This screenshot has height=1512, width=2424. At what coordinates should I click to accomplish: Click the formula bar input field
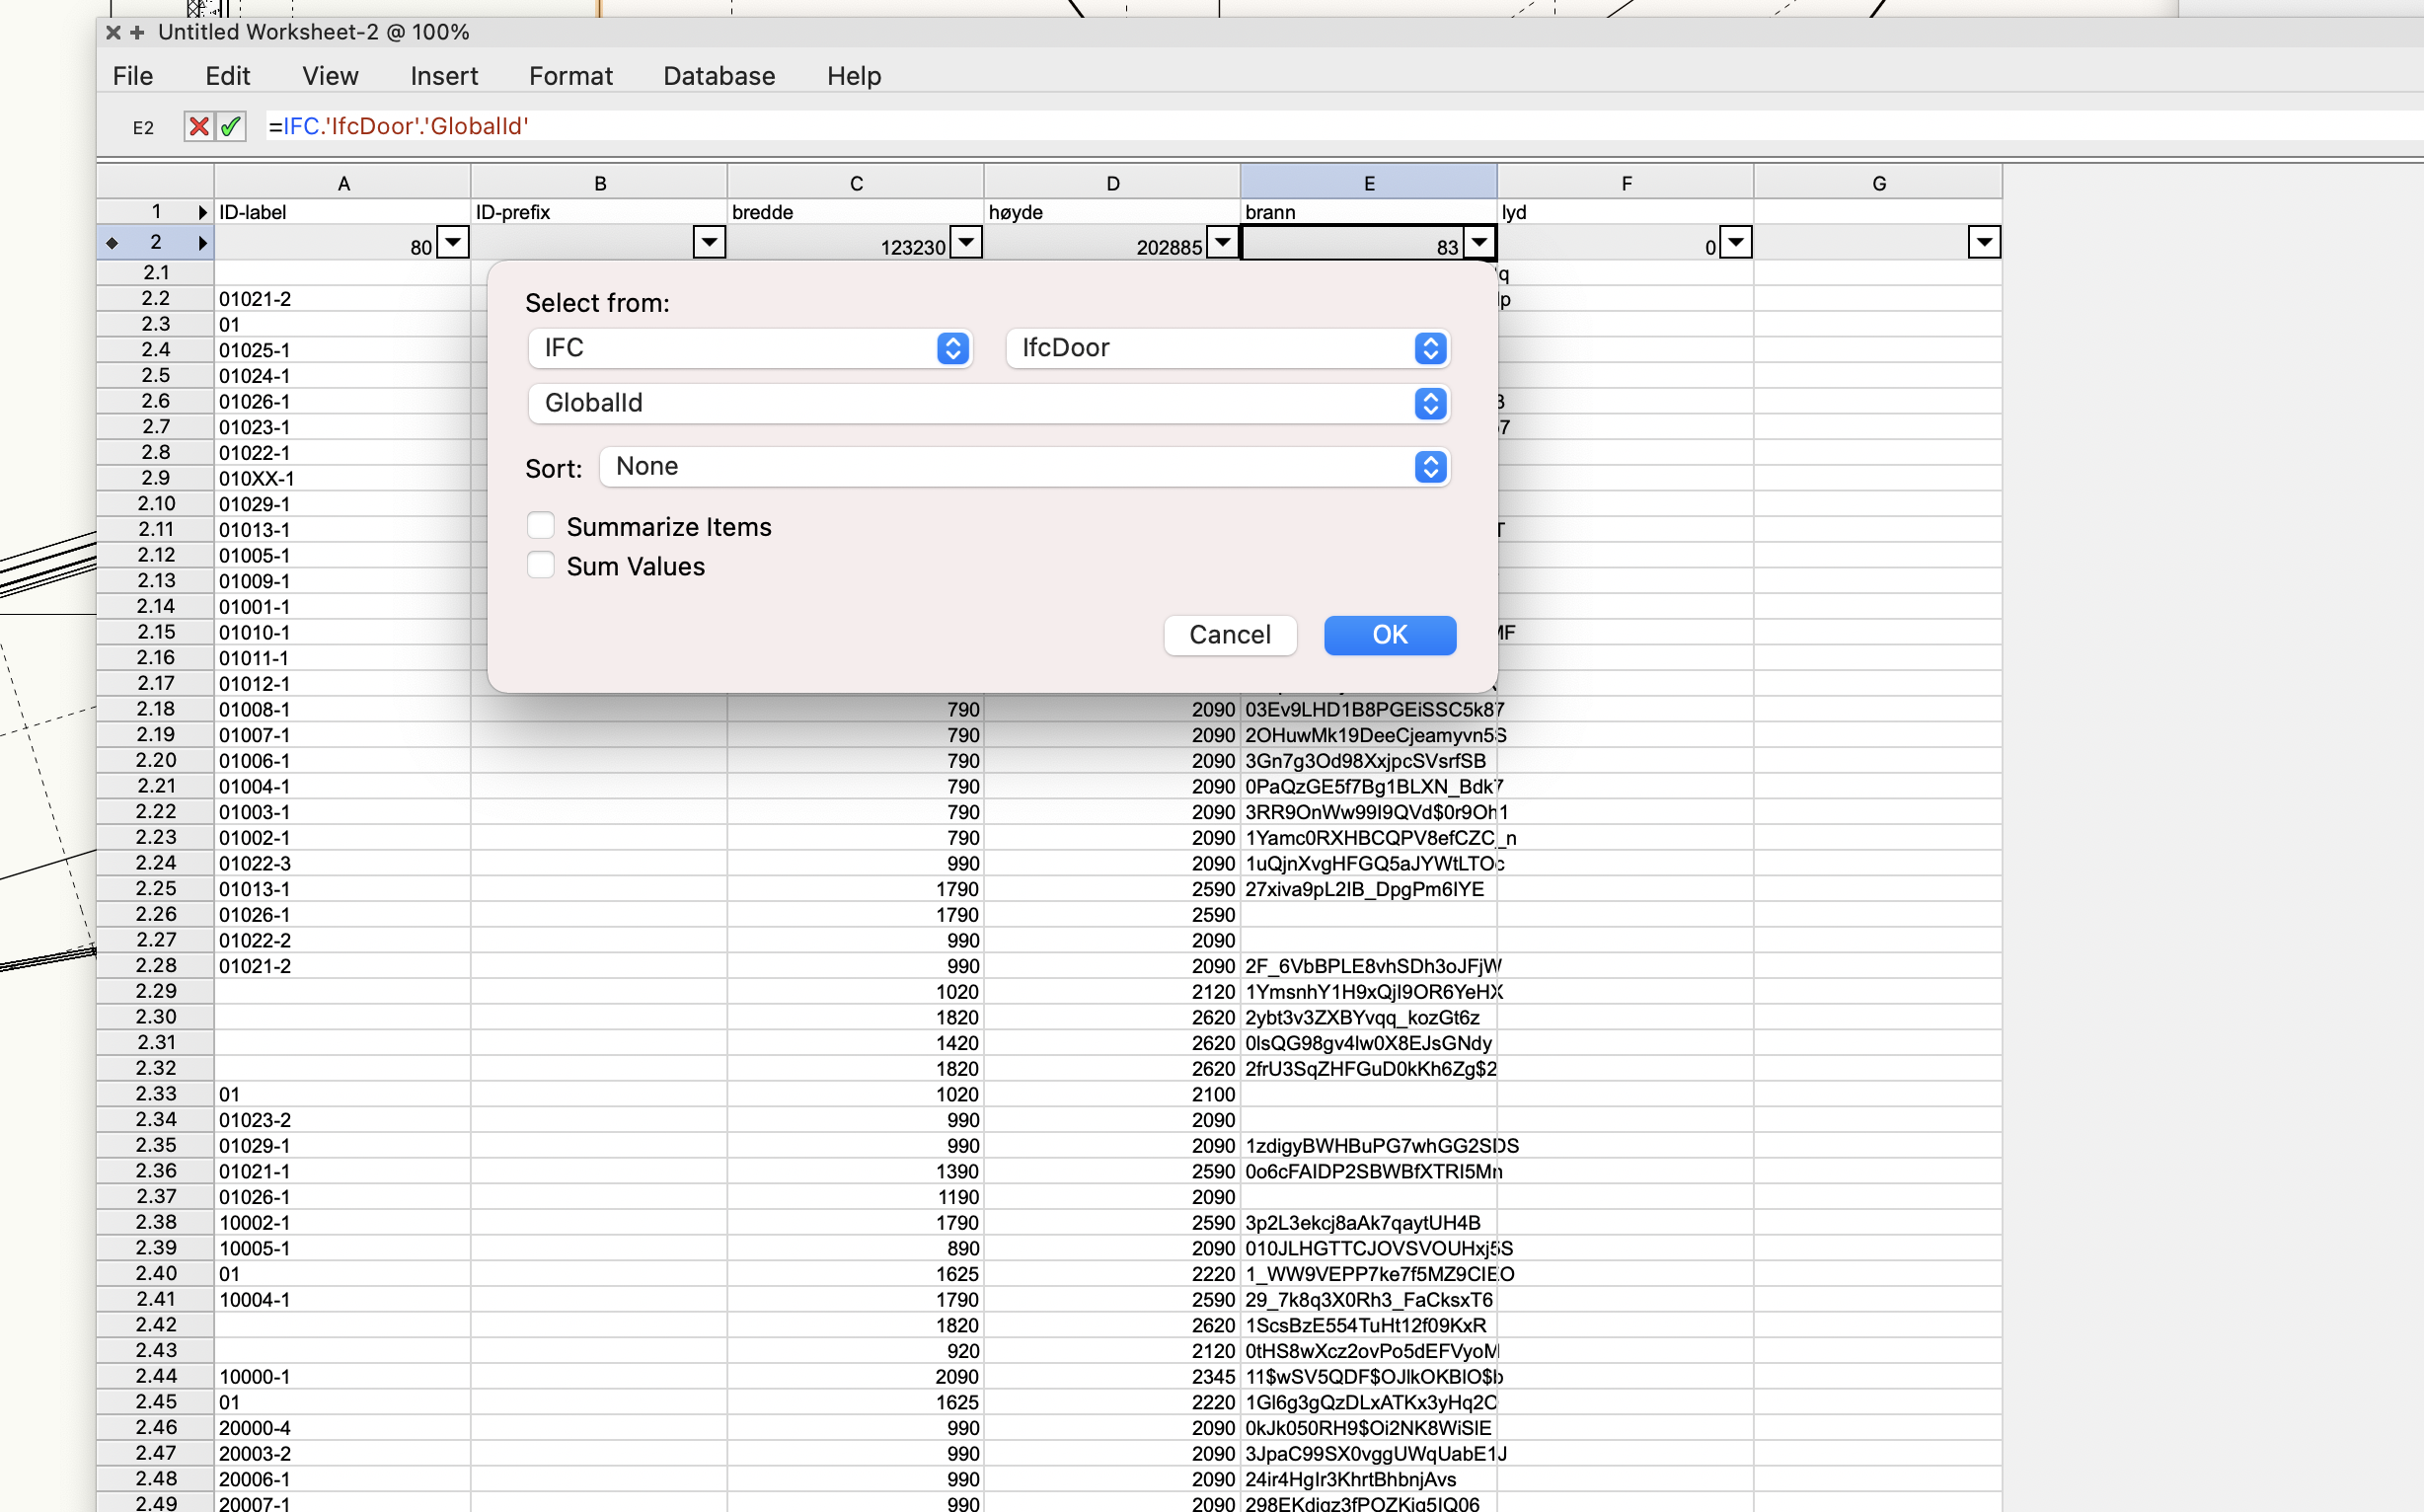[1300, 127]
